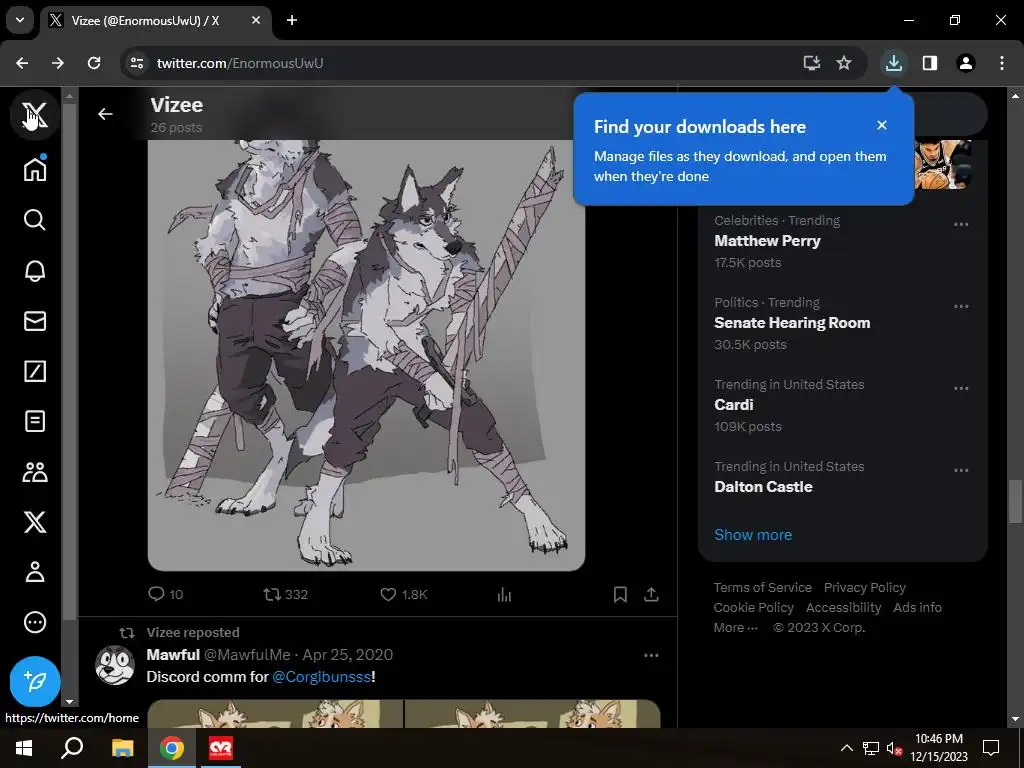Close the Vizee tab
Viewport: 1024px width, 768px height.
point(256,20)
